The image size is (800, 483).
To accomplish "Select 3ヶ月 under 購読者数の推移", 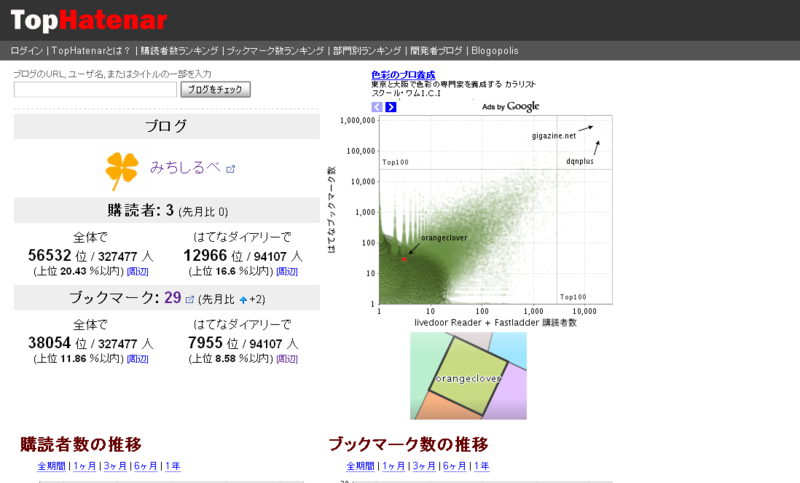I will [115, 466].
